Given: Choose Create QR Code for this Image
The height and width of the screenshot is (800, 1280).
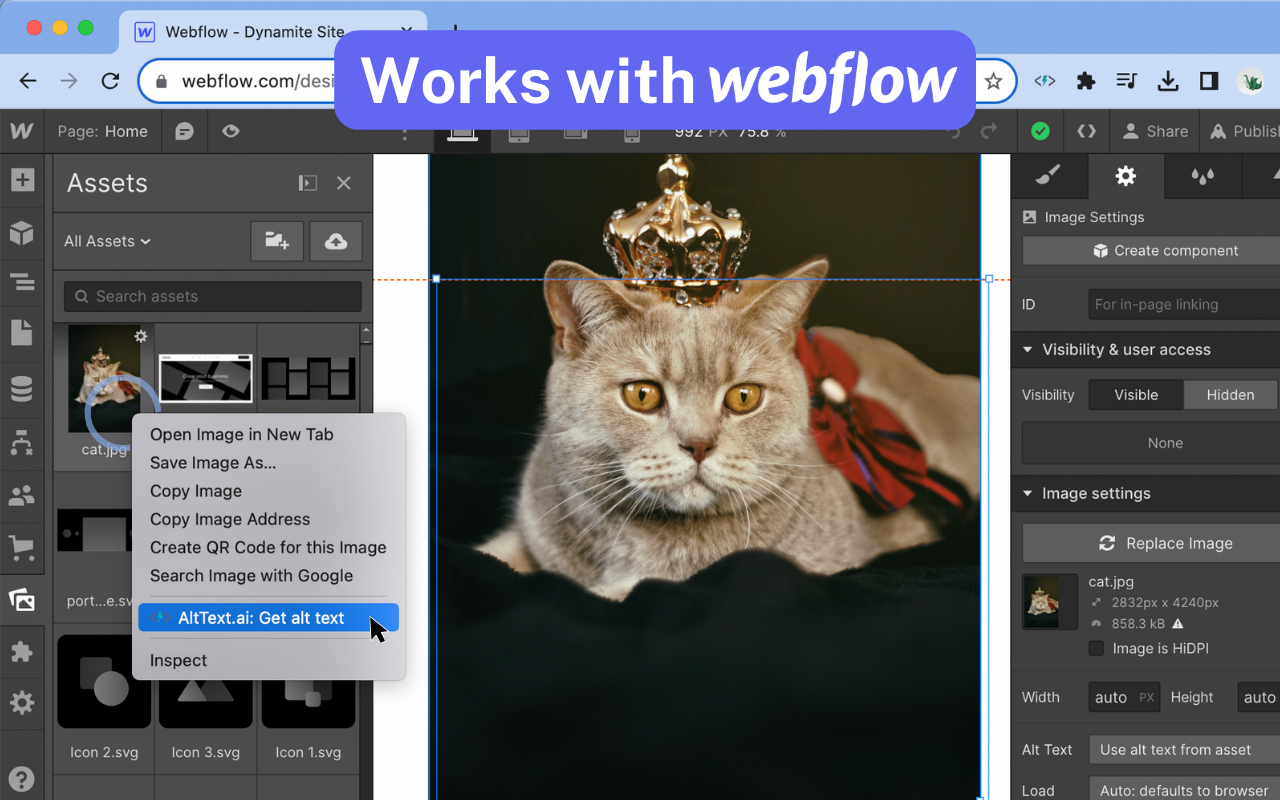Looking at the screenshot, I should coord(268,547).
